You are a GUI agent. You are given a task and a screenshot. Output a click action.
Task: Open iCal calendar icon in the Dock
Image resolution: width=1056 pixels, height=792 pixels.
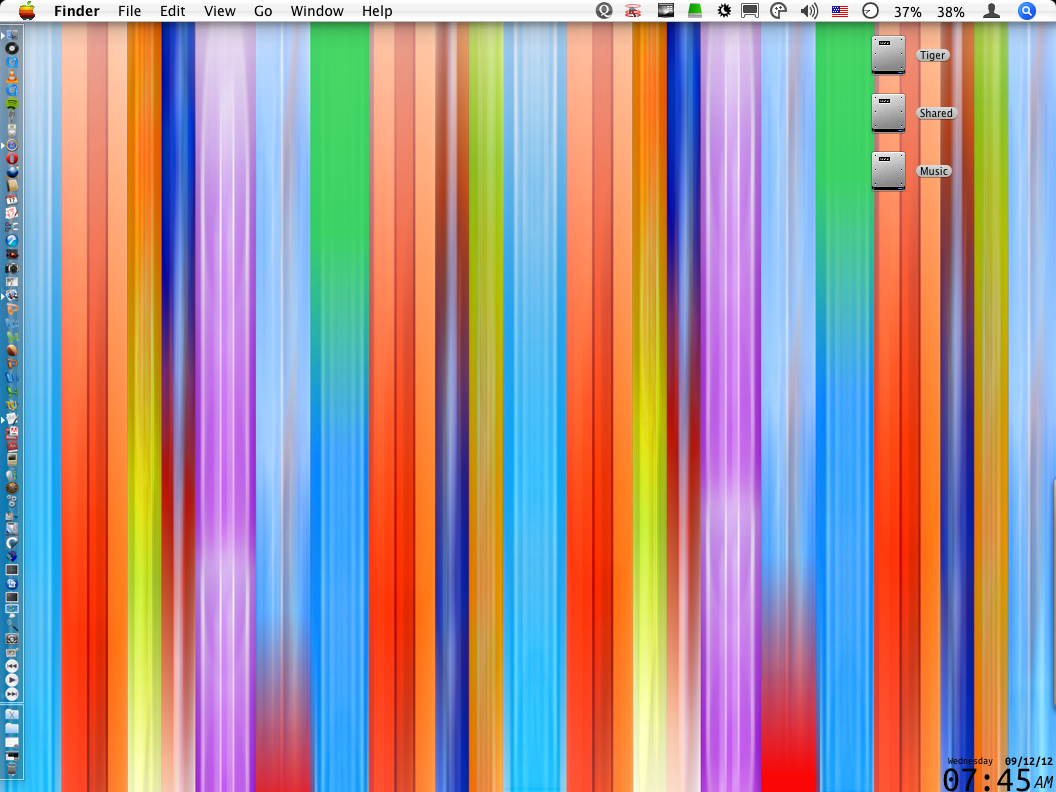[x=11, y=199]
